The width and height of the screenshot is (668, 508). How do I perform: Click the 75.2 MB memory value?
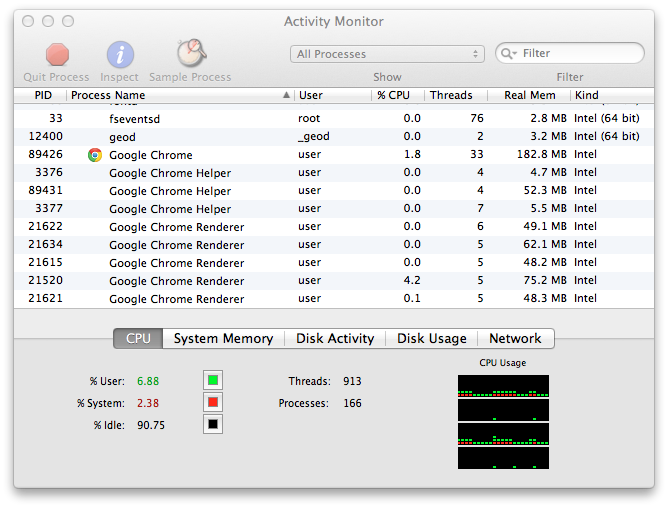point(545,280)
